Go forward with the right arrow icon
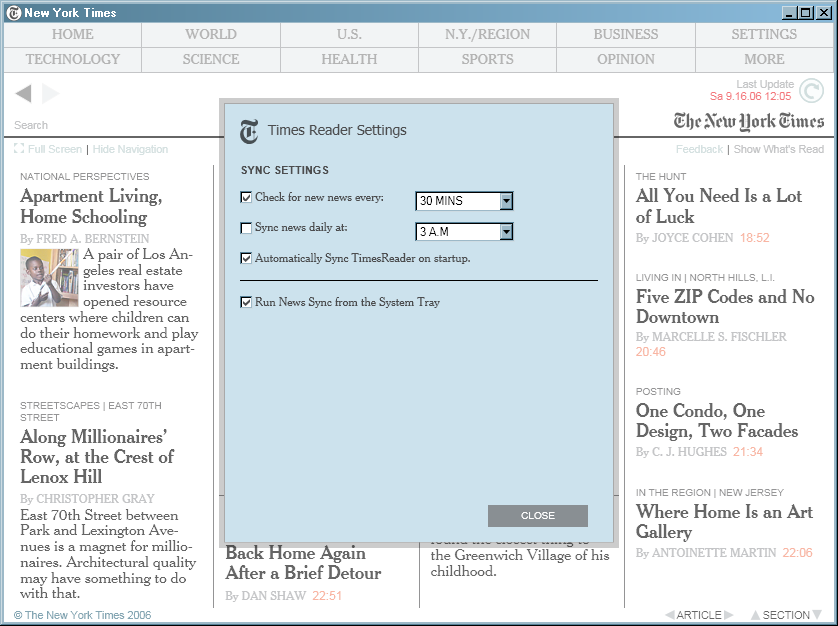The width and height of the screenshot is (838, 626). [50, 94]
